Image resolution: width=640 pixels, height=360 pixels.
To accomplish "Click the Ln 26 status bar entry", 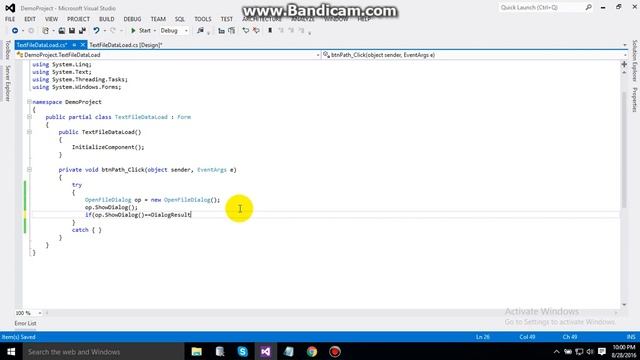I will coord(482,337).
